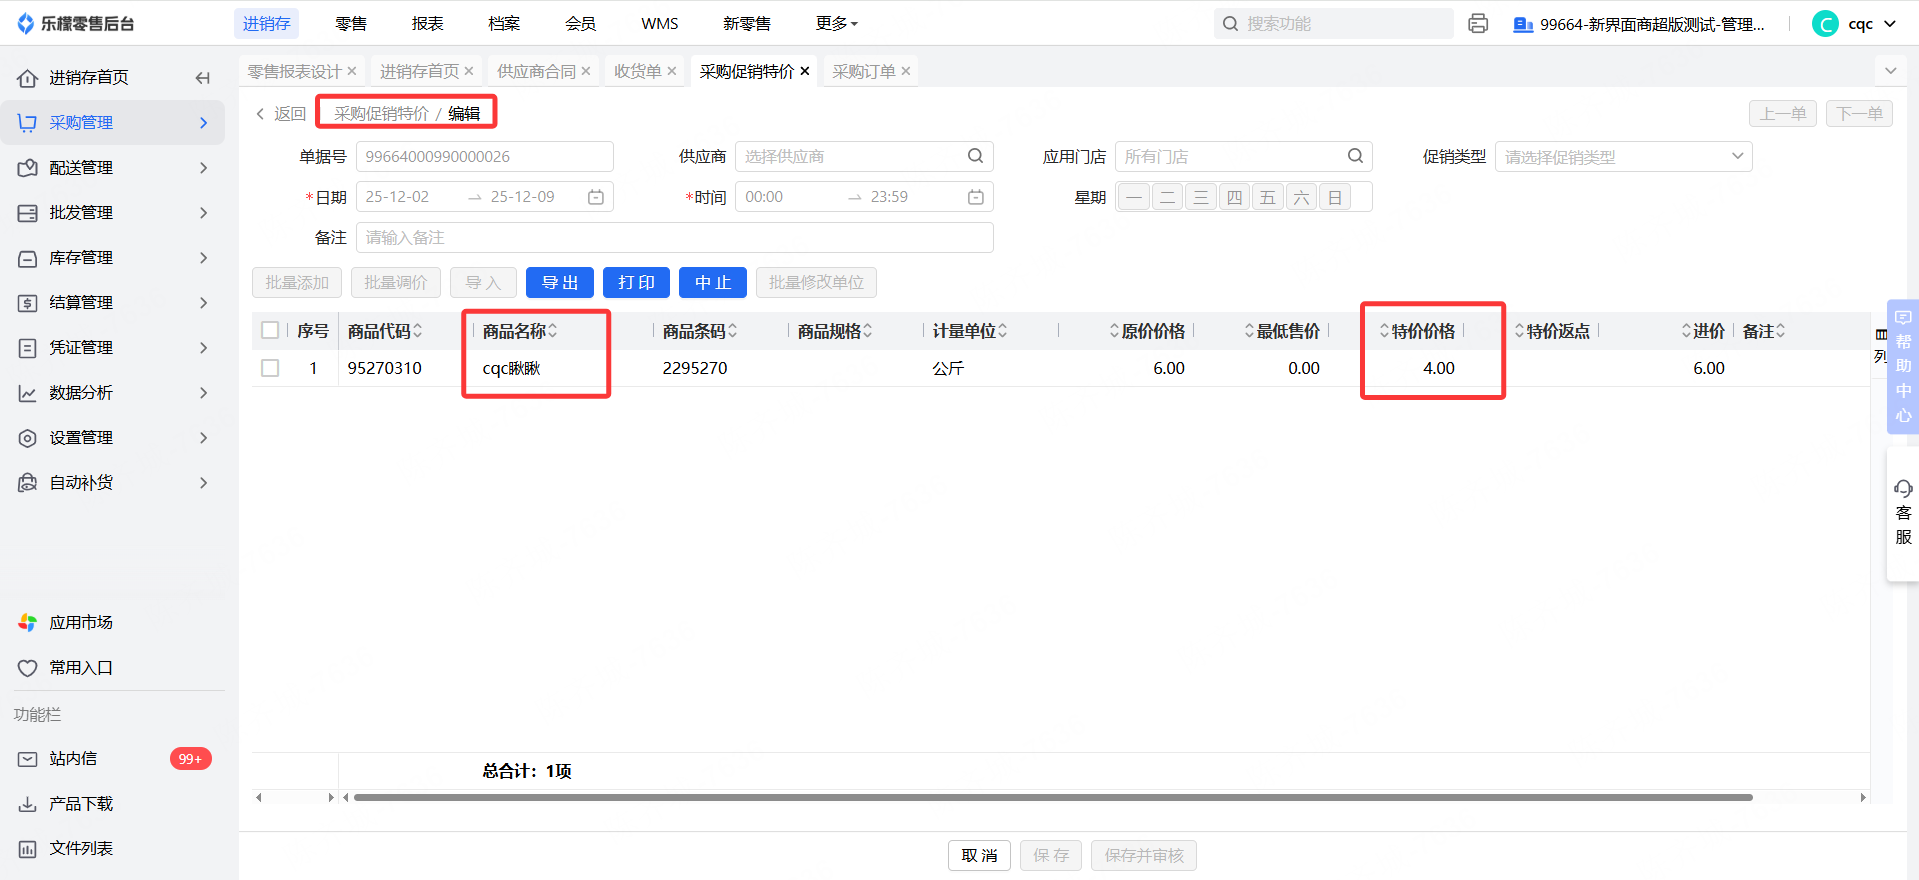Image resolution: width=1919 pixels, height=880 pixels.
Task: Open the WMS top menu
Action: (660, 24)
